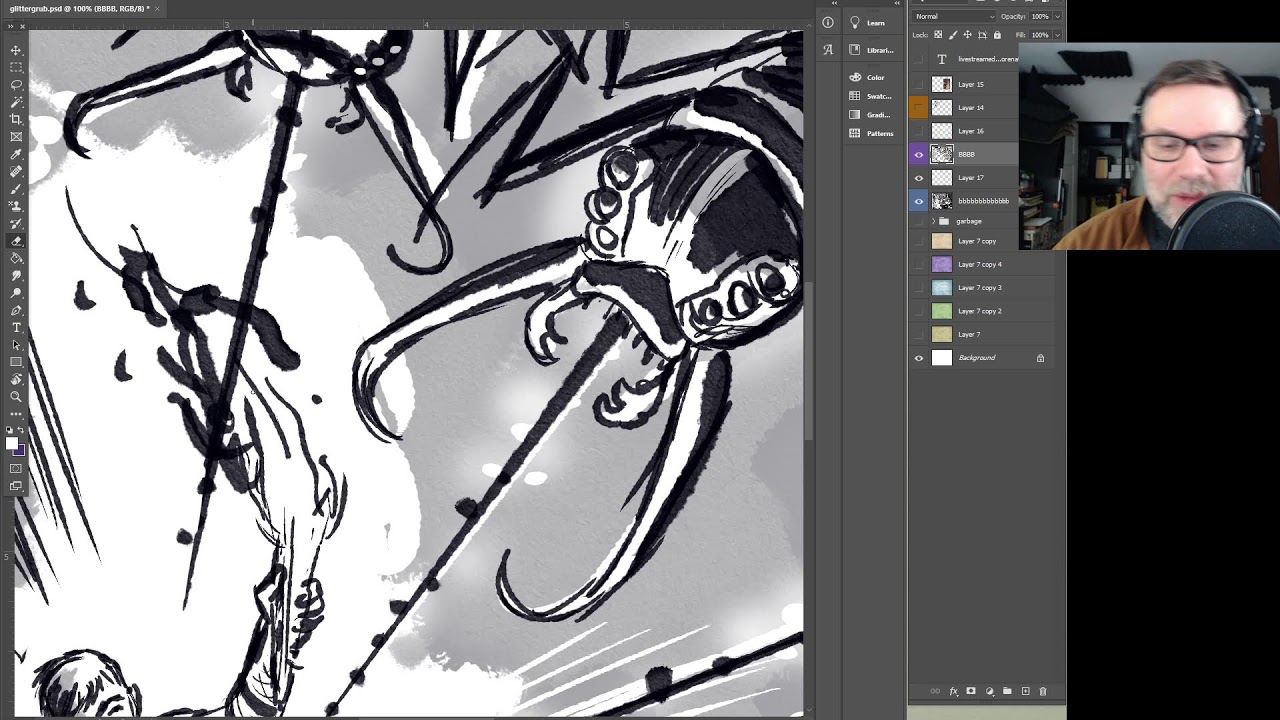The image size is (1280, 720).
Task: Open the Edit Toolbar three-dots menu
Action: coord(16,412)
